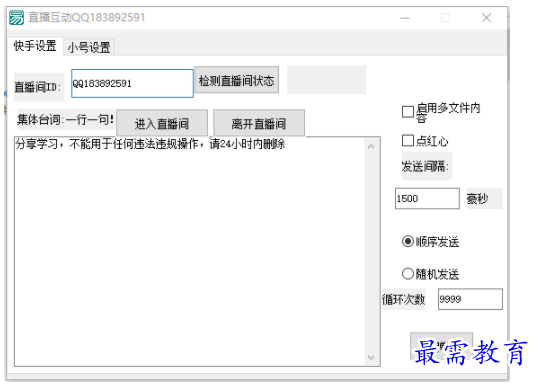This screenshot has height=384, width=536.
Task: Click the text area scroll down arrow
Action: (x=371, y=357)
